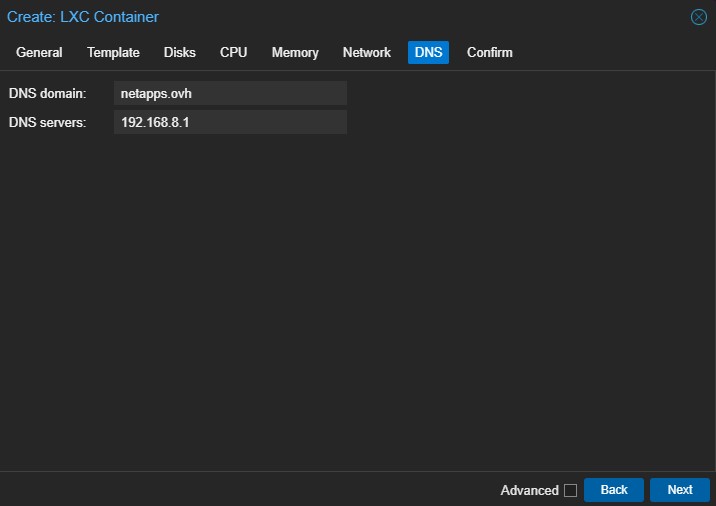Click the Next button
This screenshot has height=506, width=716.
[679, 490]
